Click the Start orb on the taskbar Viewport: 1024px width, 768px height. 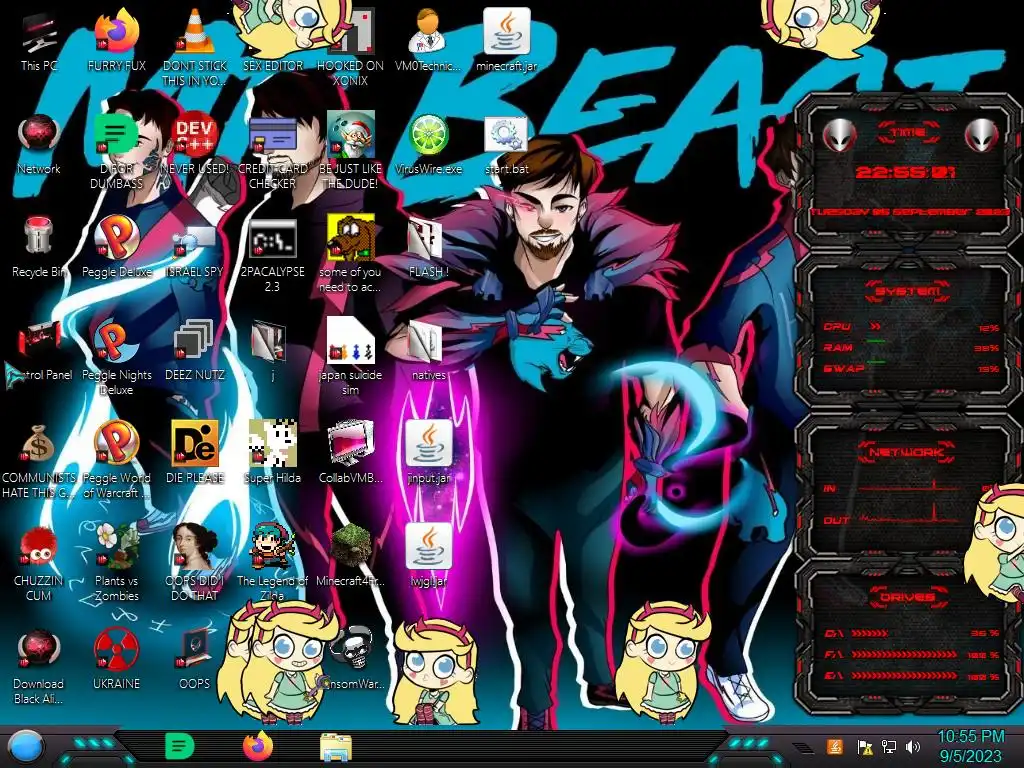(x=26, y=746)
